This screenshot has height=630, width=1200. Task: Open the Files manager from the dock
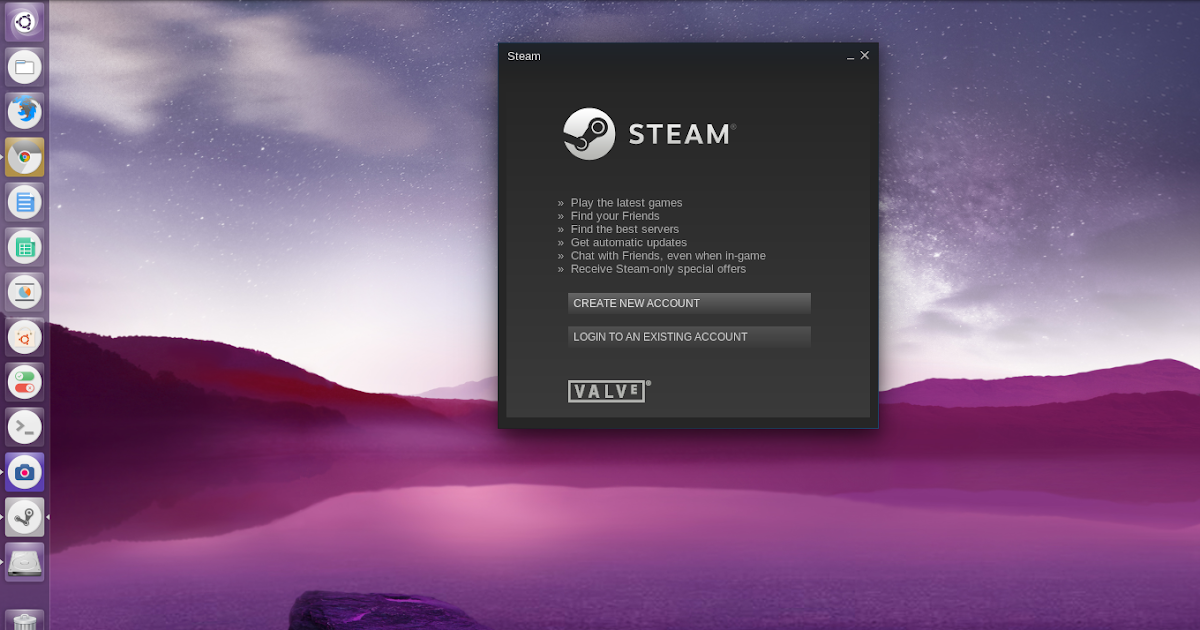pyautogui.click(x=24, y=67)
